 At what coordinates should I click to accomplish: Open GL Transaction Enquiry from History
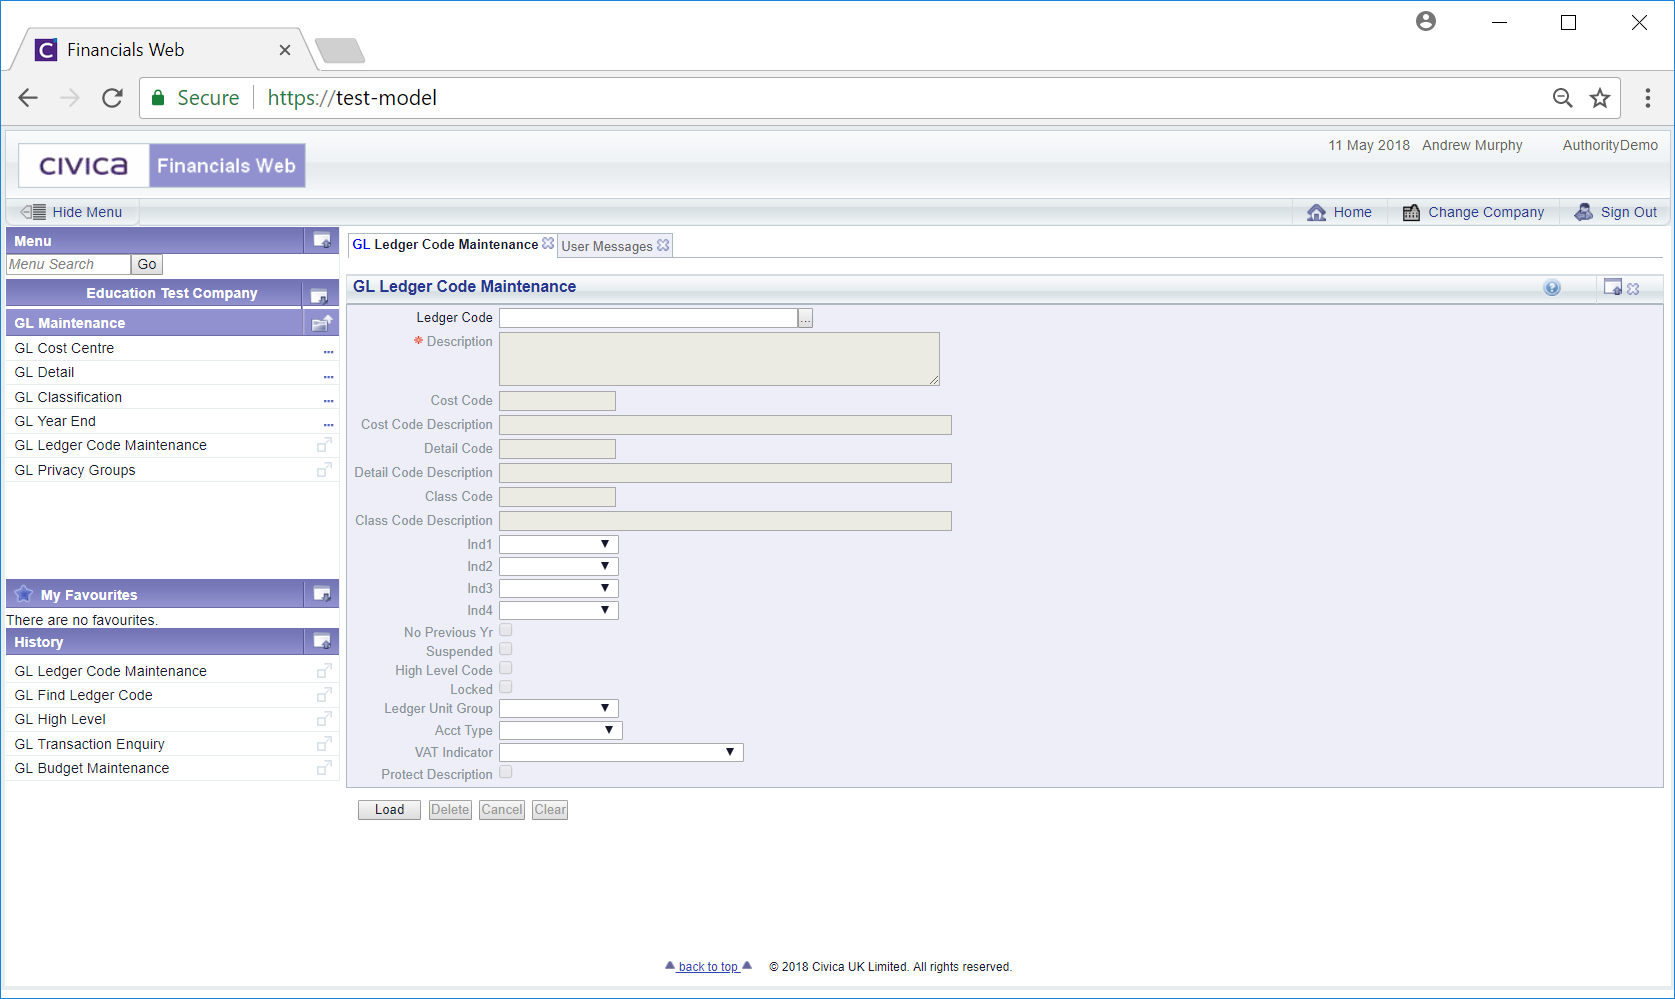90,744
